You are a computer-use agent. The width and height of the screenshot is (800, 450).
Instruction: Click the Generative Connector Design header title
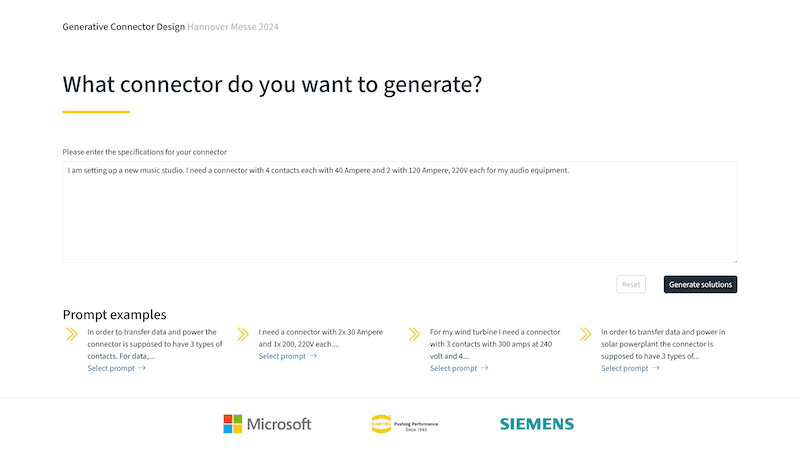click(123, 27)
